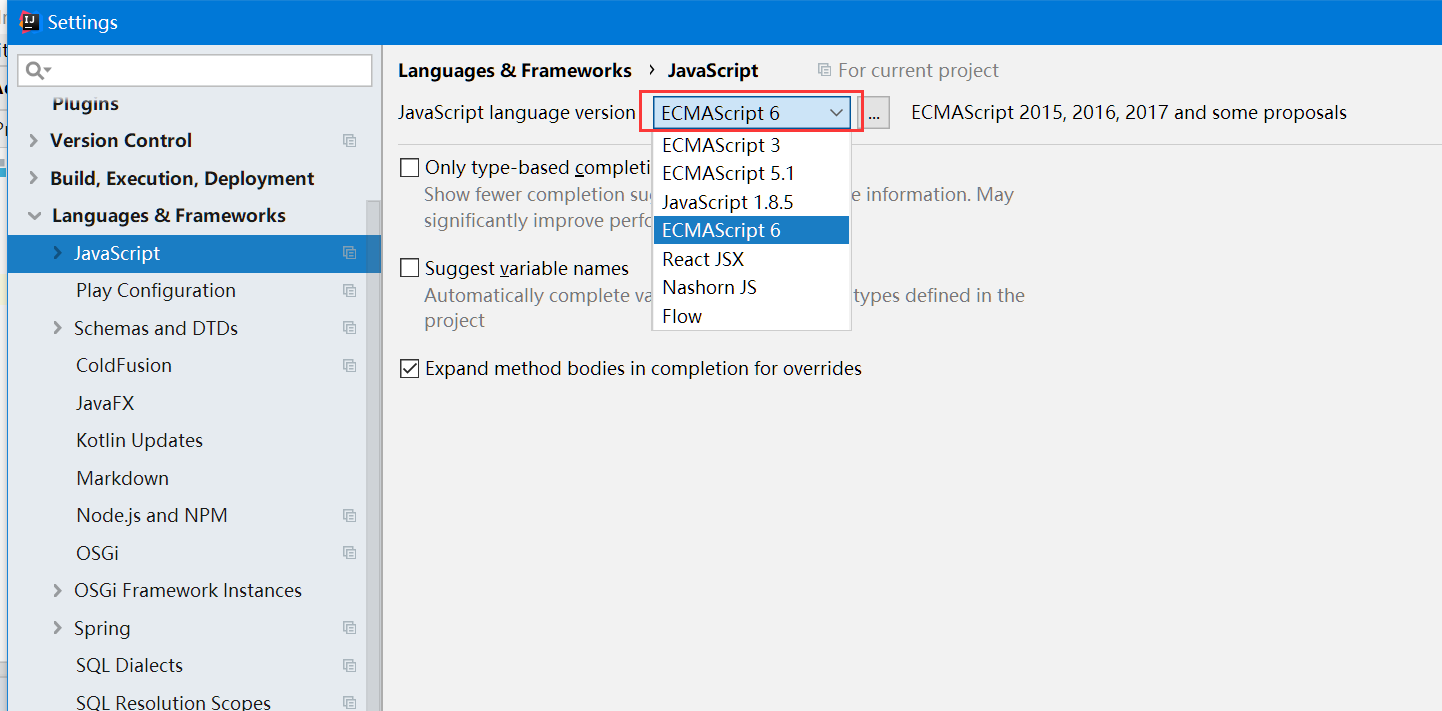Click project-level icon next to ColdFusion

[349, 366]
